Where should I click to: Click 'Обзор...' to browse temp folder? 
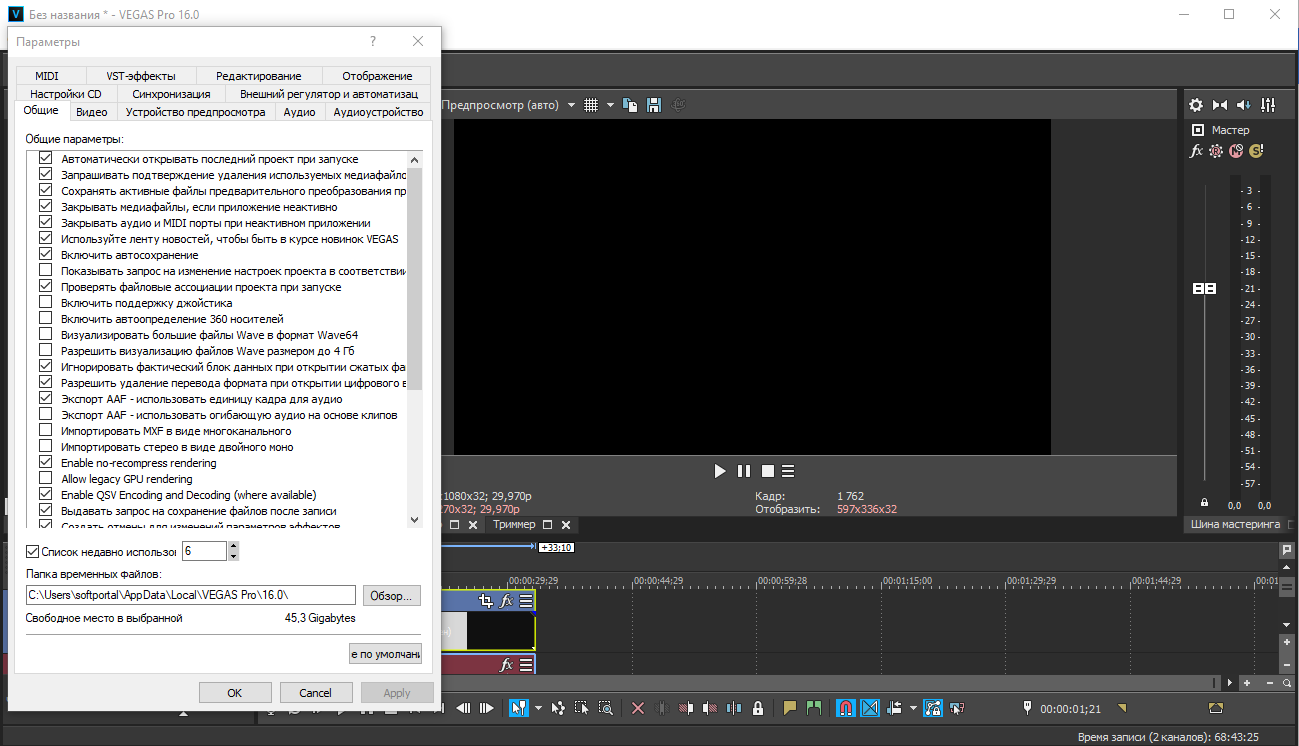pyautogui.click(x=392, y=596)
